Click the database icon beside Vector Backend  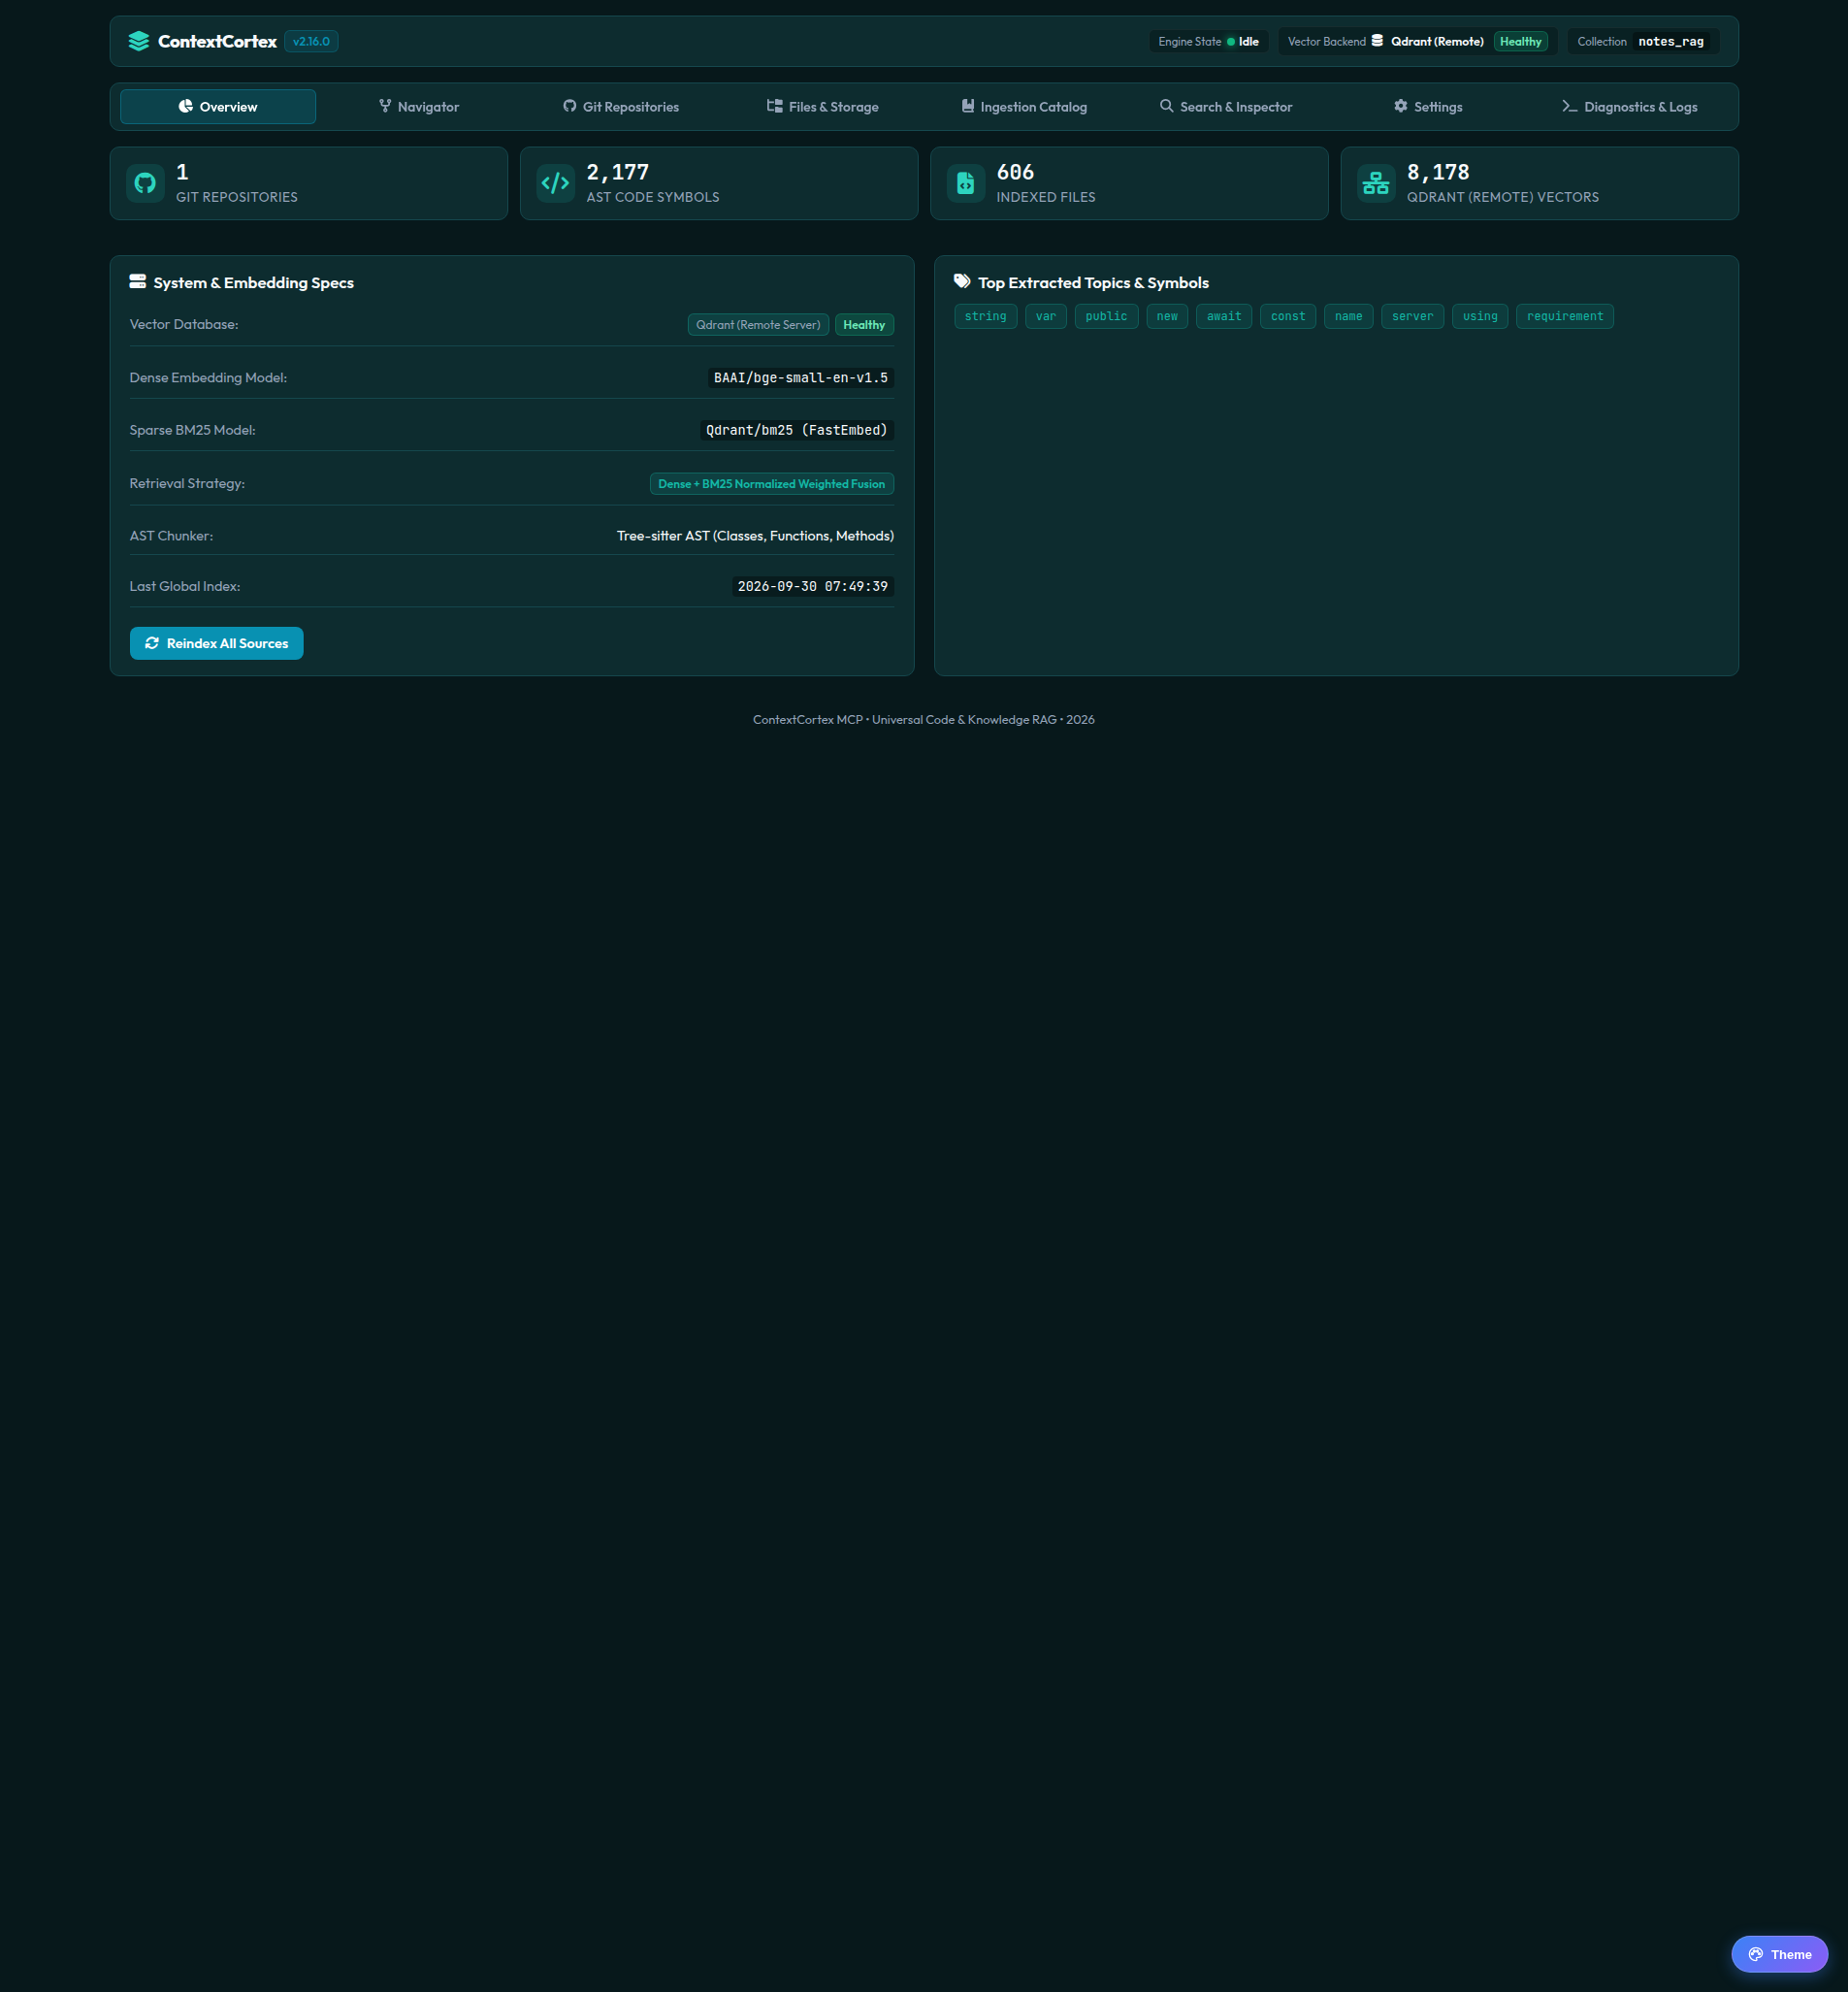coord(1377,41)
